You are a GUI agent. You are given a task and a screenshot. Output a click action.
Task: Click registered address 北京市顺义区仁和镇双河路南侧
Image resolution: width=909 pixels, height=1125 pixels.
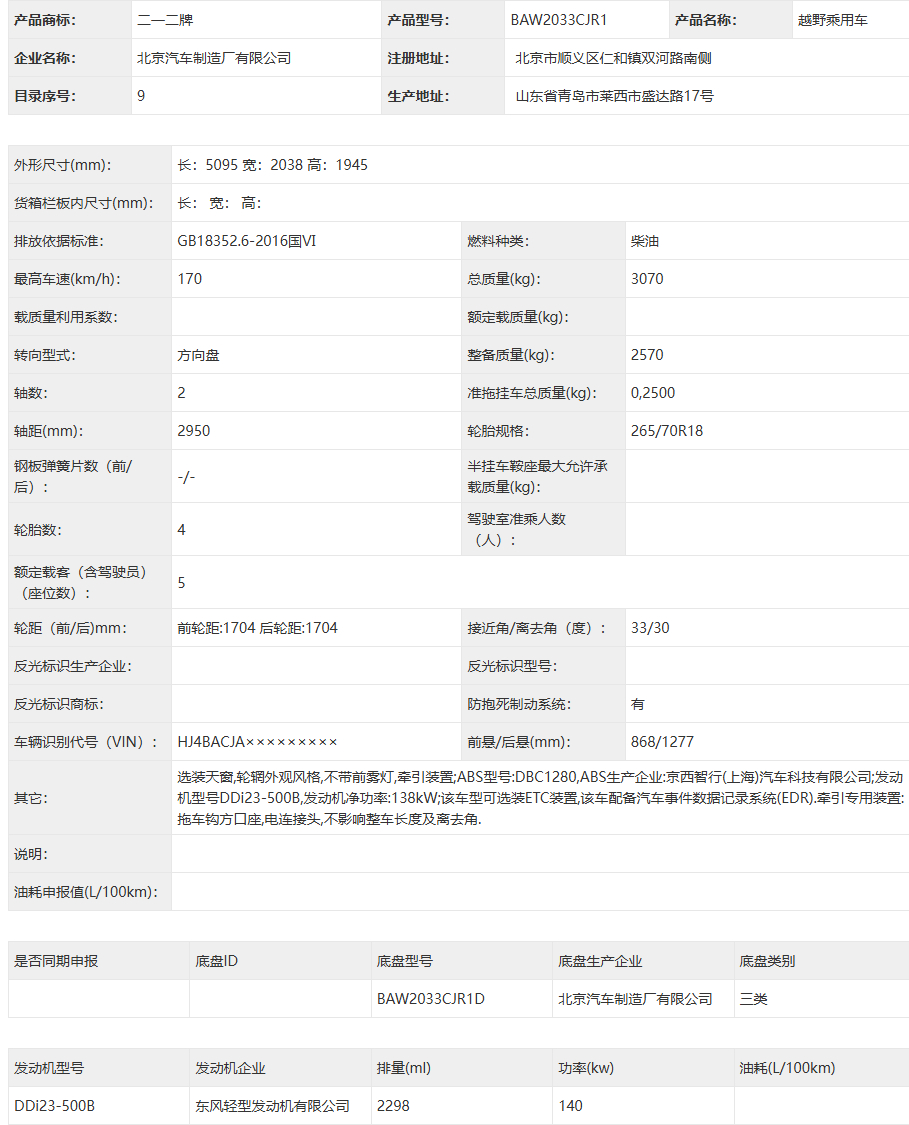coord(613,58)
